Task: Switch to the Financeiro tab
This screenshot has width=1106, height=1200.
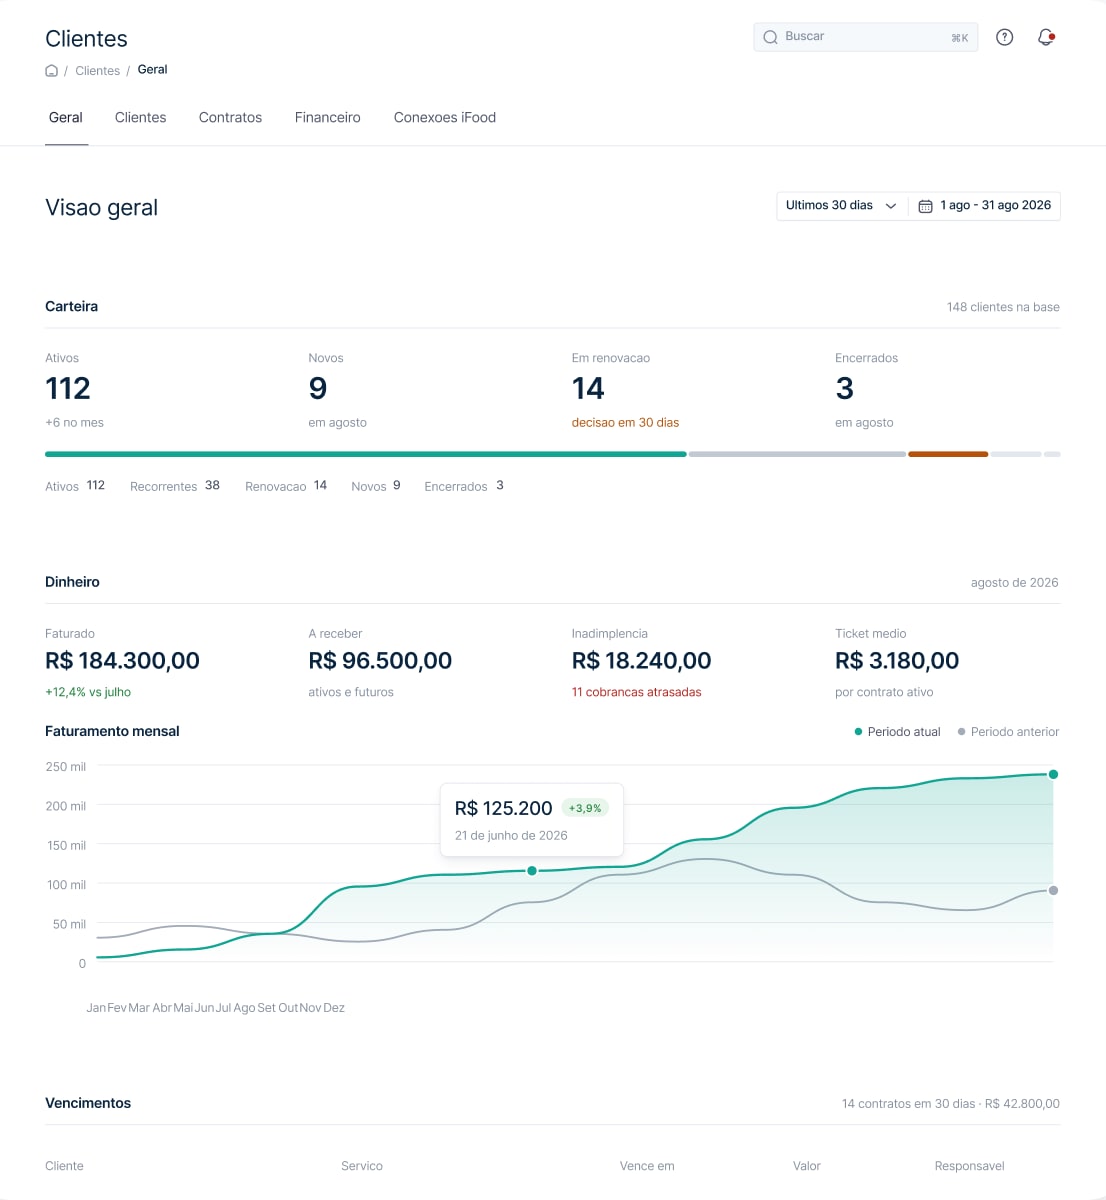Action: click(x=328, y=118)
